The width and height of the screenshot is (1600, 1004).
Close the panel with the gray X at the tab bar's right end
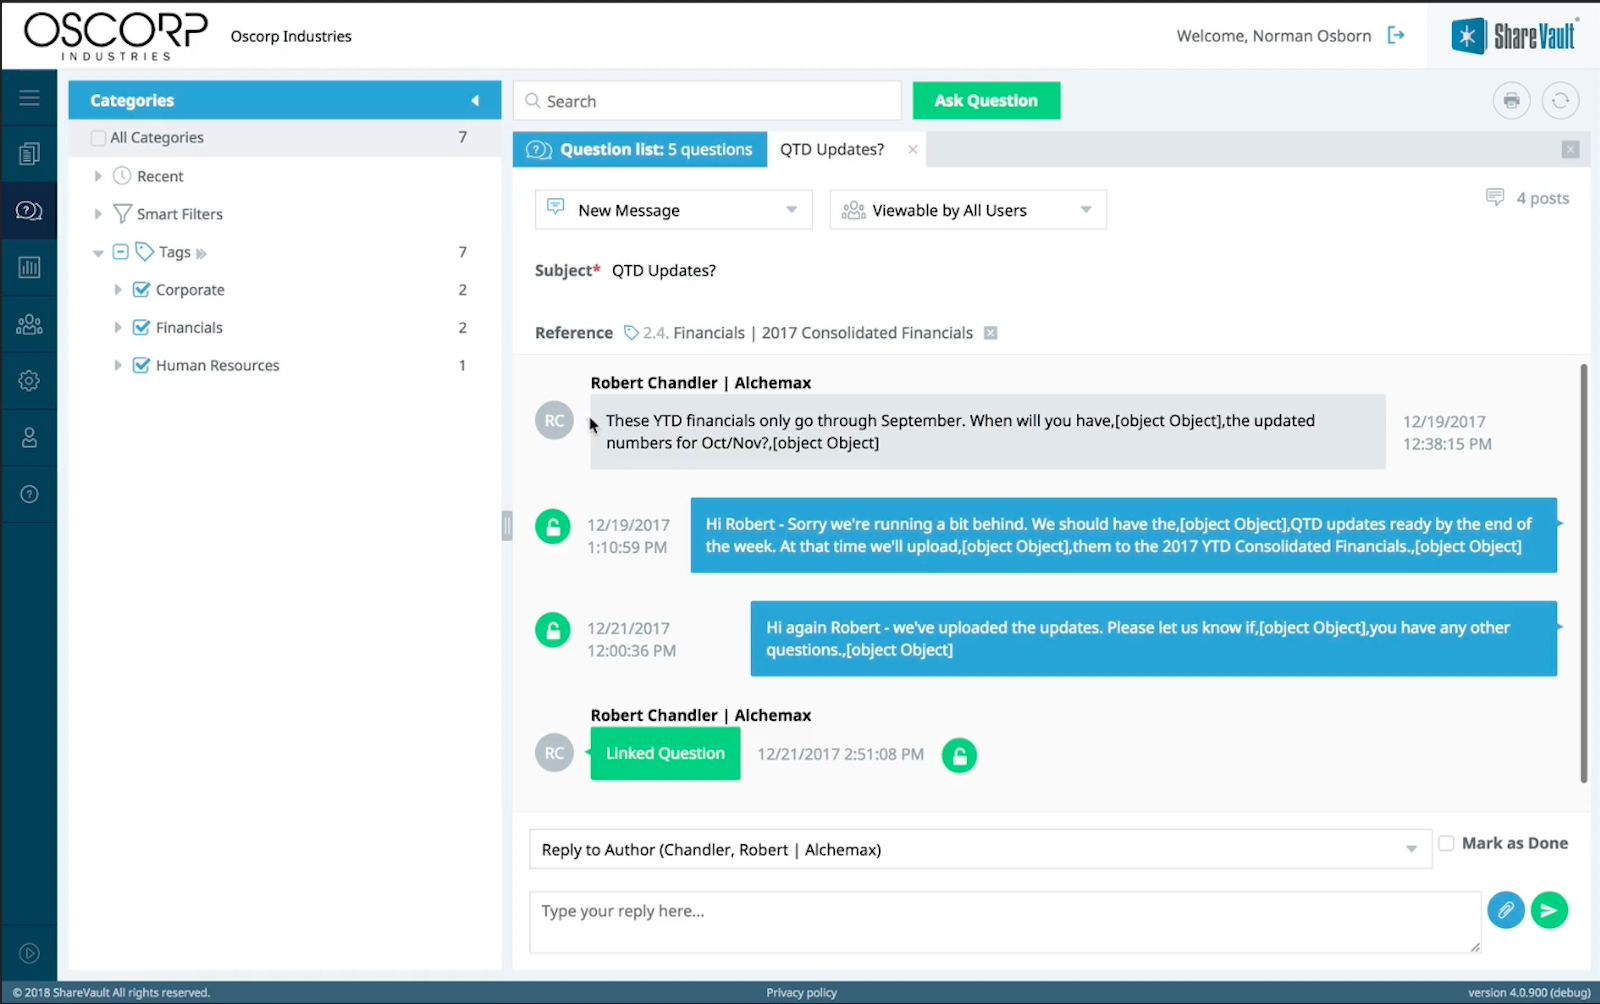(x=1570, y=149)
